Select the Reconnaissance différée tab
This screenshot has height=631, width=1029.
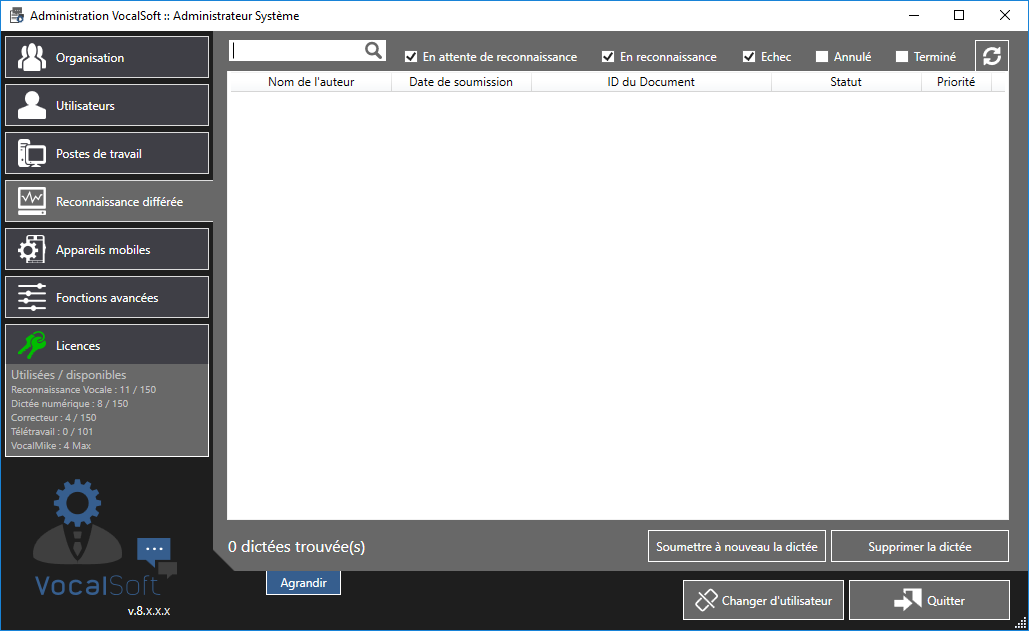click(108, 201)
